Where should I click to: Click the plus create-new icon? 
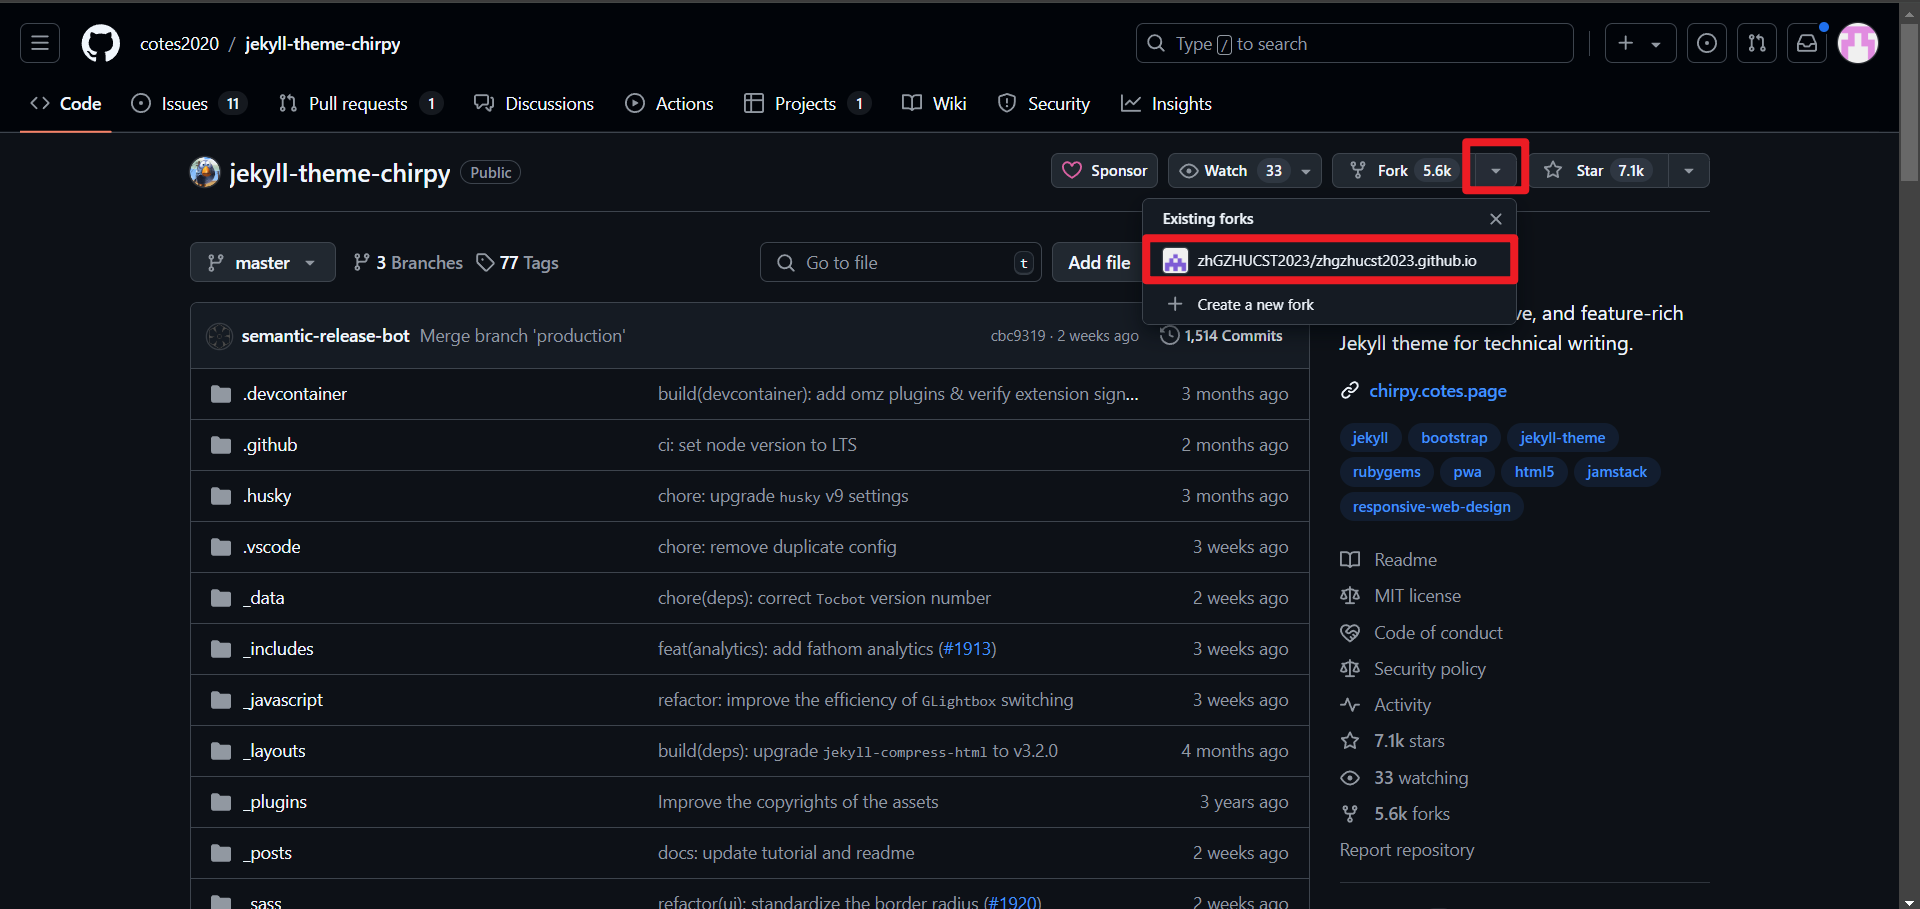(1626, 43)
